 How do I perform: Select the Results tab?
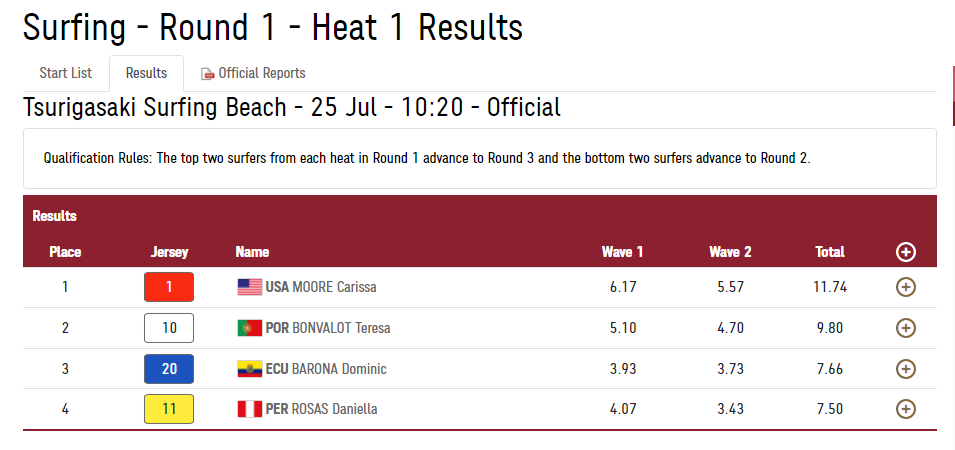click(x=146, y=73)
